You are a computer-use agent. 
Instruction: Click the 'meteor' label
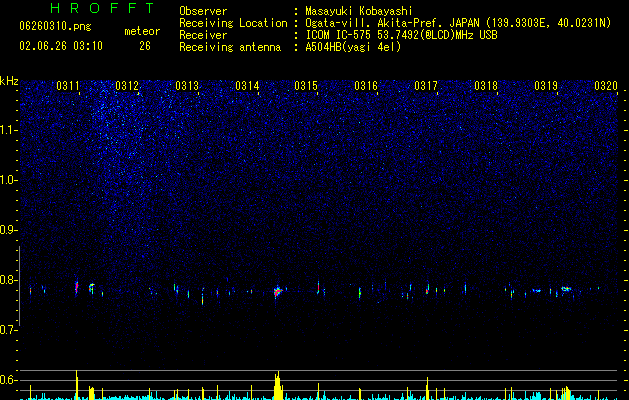tap(142, 31)
